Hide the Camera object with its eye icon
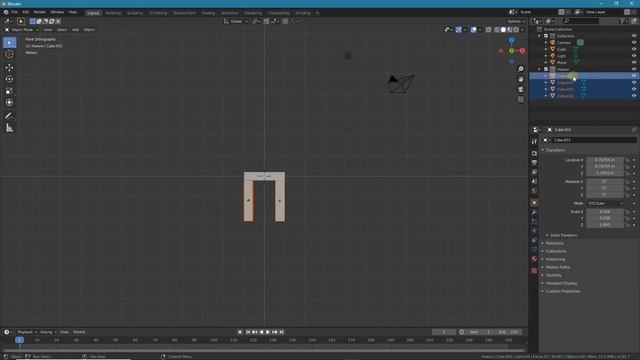 (x=634, y=42)
